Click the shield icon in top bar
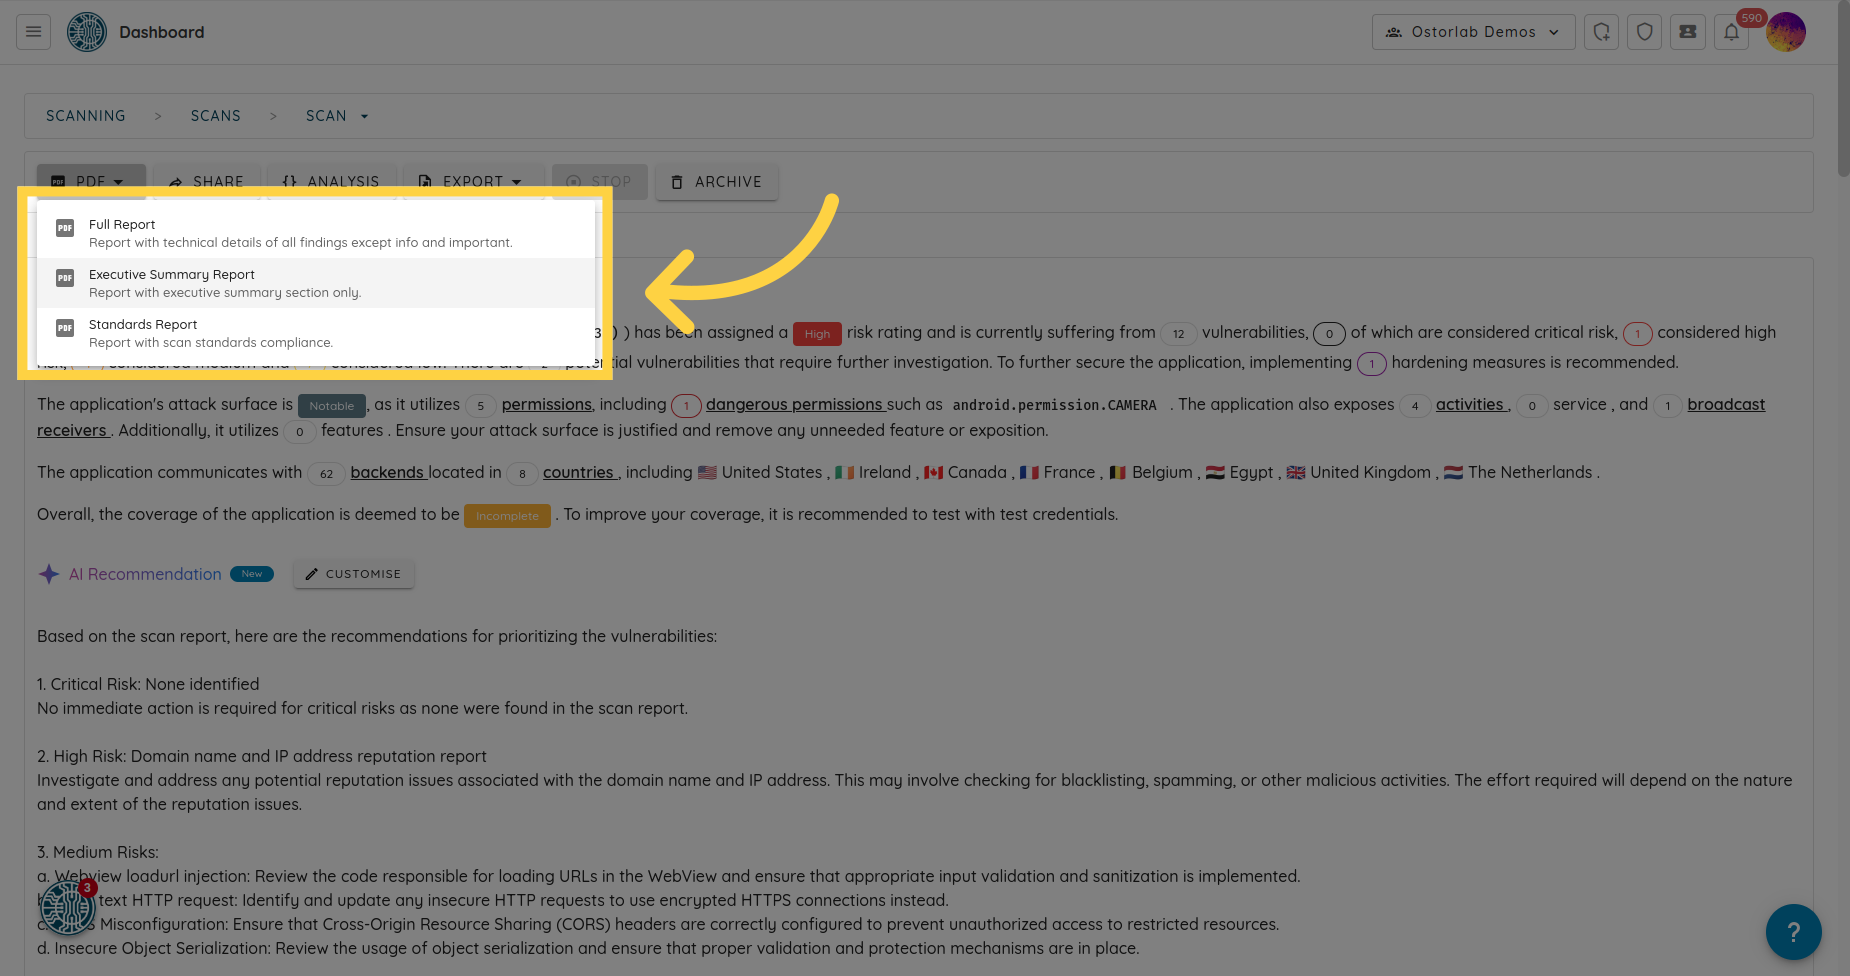 click(x=1645, y=32)
